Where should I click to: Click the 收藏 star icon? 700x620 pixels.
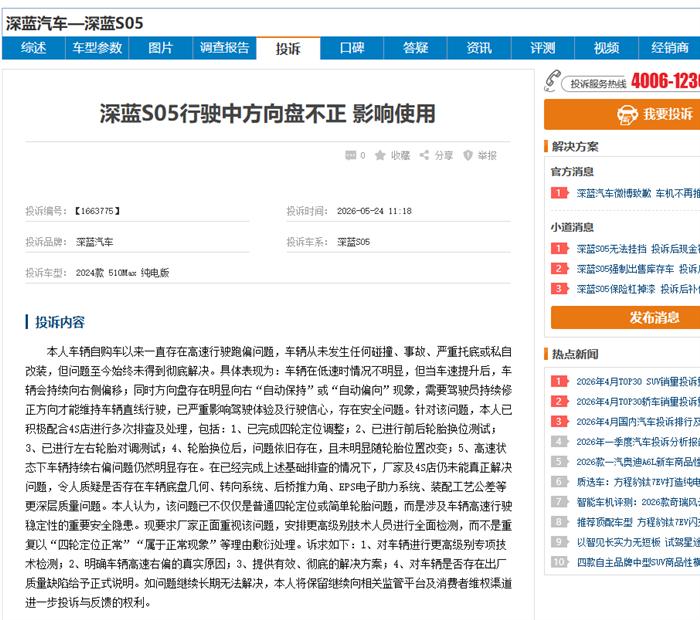(380, 155)
